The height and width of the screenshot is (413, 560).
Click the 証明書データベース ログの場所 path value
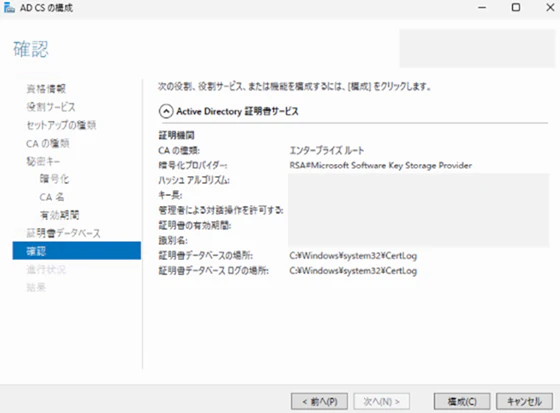click(353, 271)
